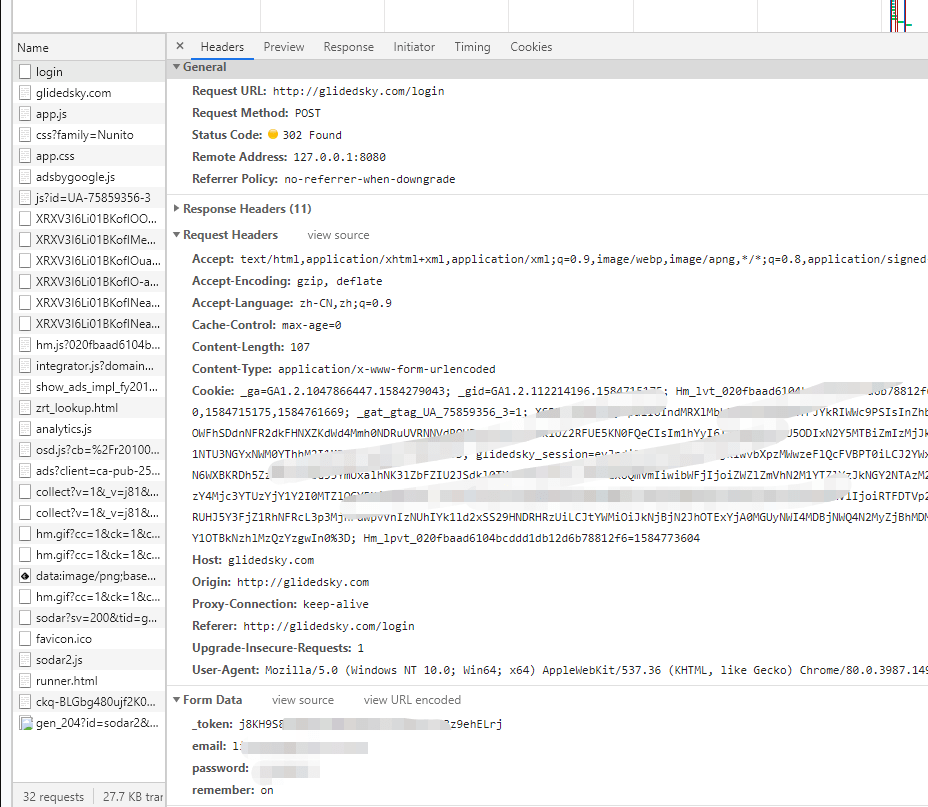This screenshot has height=807, width=928.
Task: Select the zrt_lookup.html file icon
Action: [x=25, y=408]
